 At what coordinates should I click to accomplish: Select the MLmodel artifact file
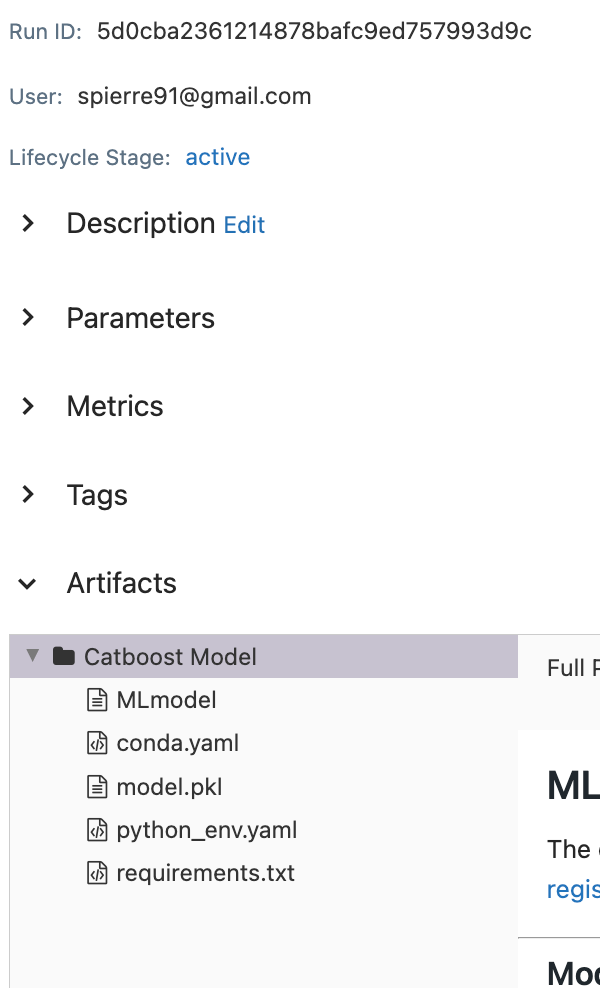(x=166, y=700)
